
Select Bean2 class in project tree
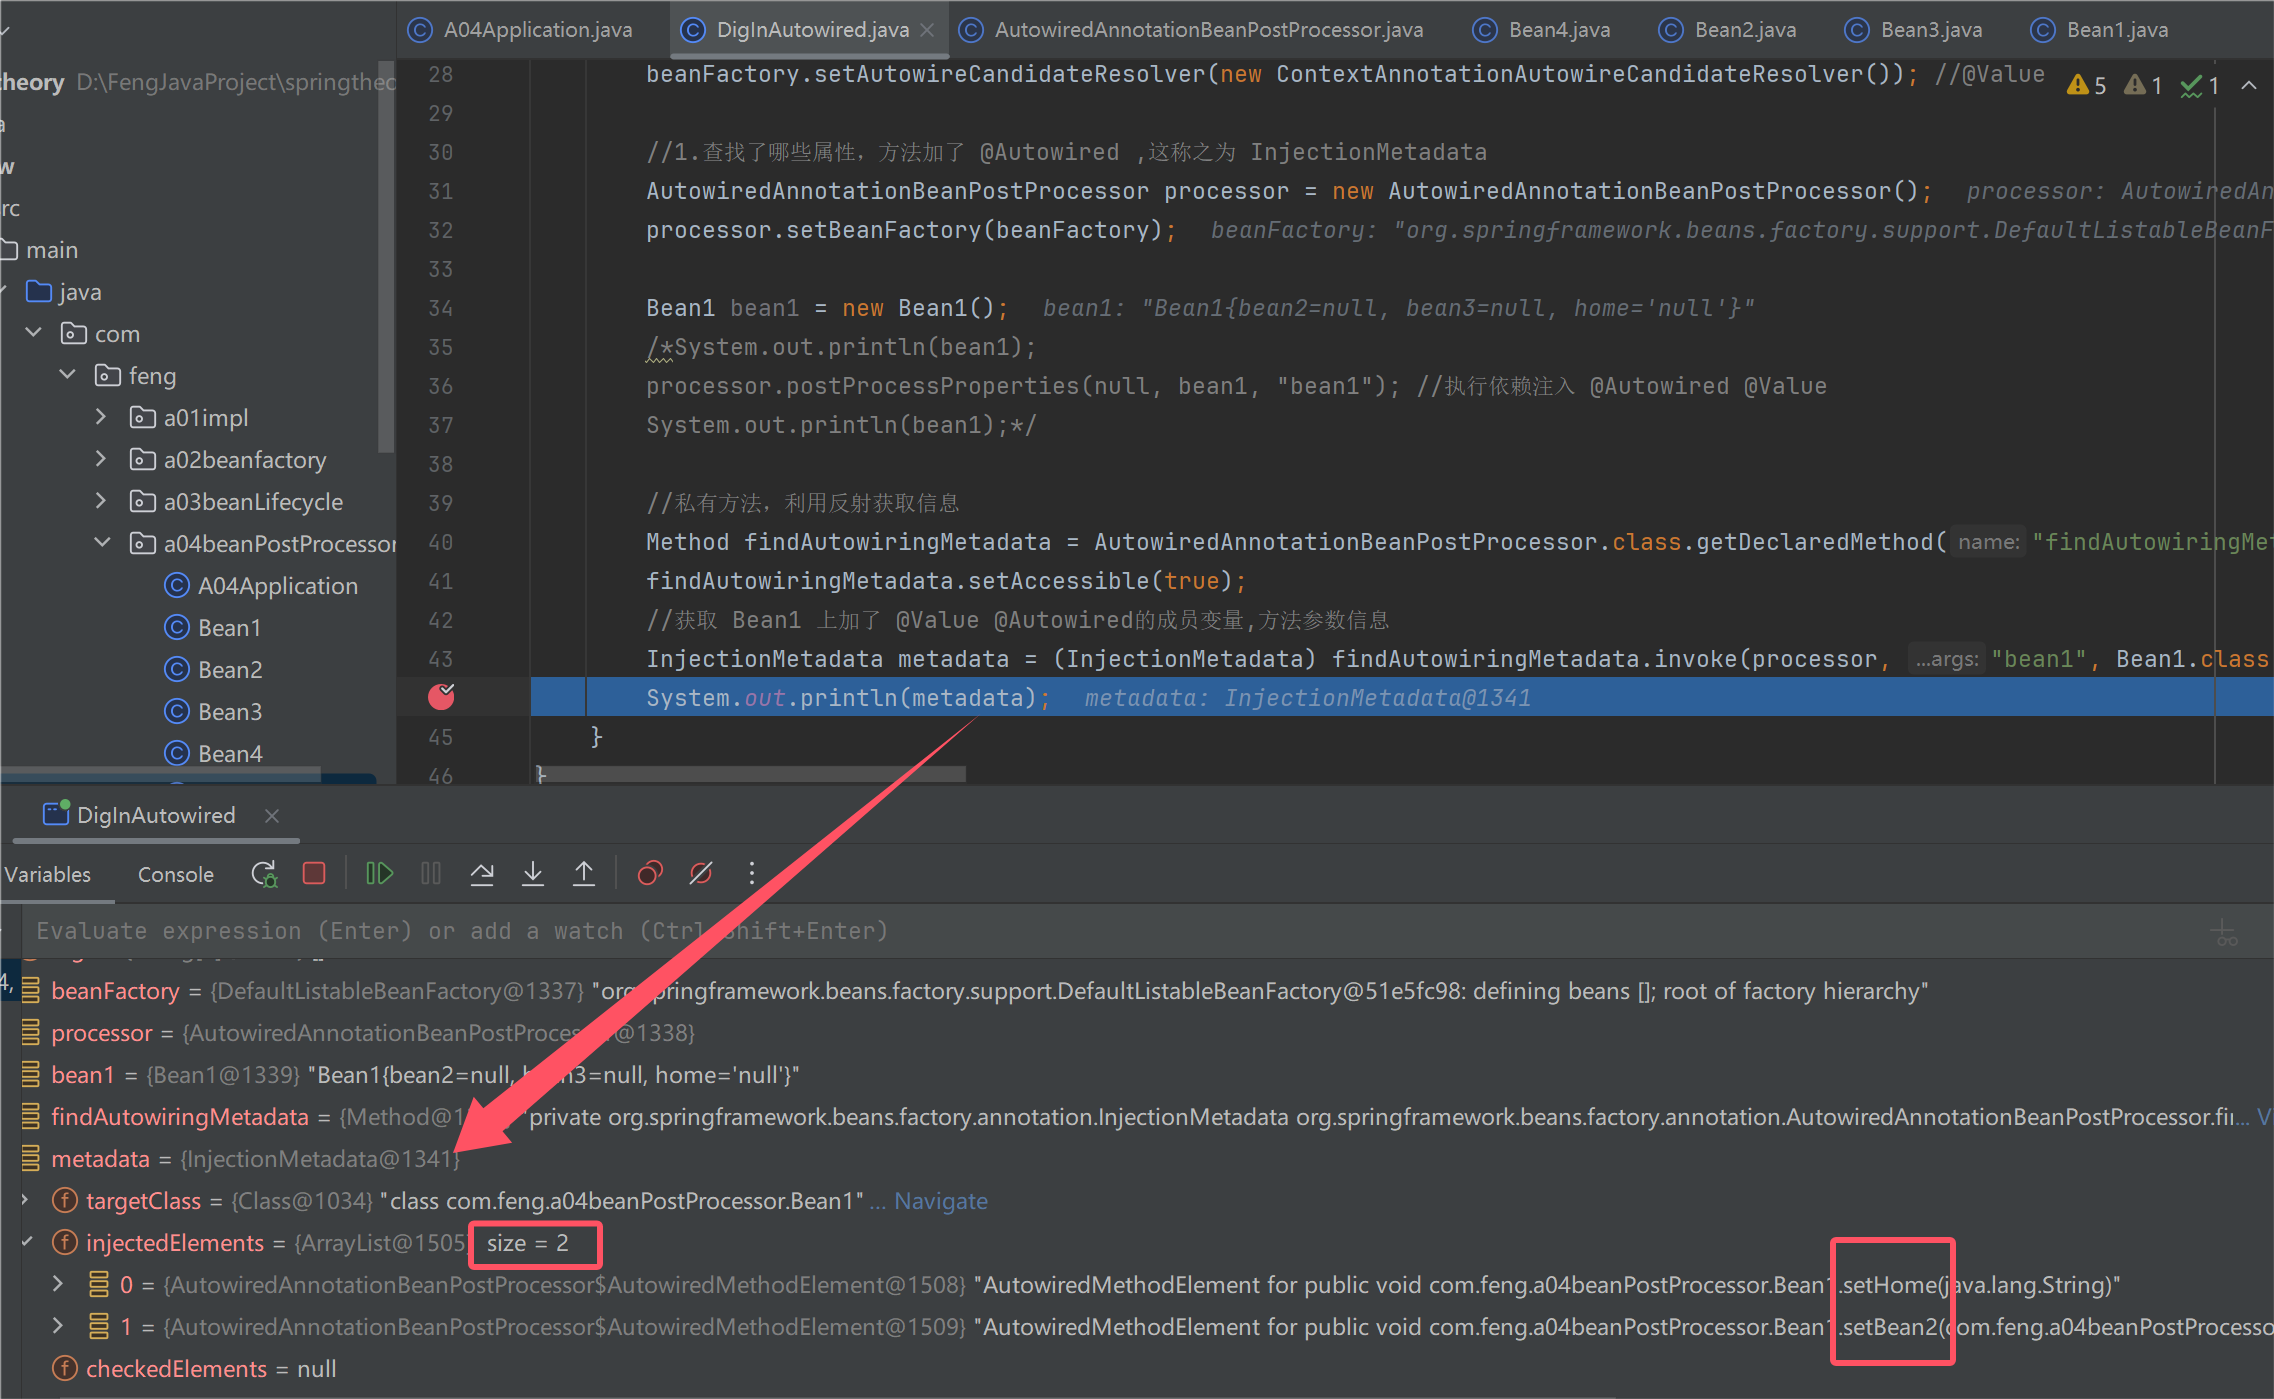point(213,670)
